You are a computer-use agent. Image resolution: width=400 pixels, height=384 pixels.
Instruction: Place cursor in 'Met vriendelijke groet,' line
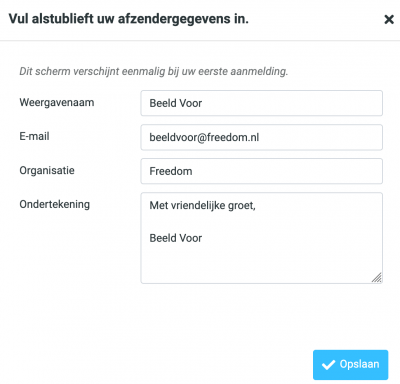point(202,205)
